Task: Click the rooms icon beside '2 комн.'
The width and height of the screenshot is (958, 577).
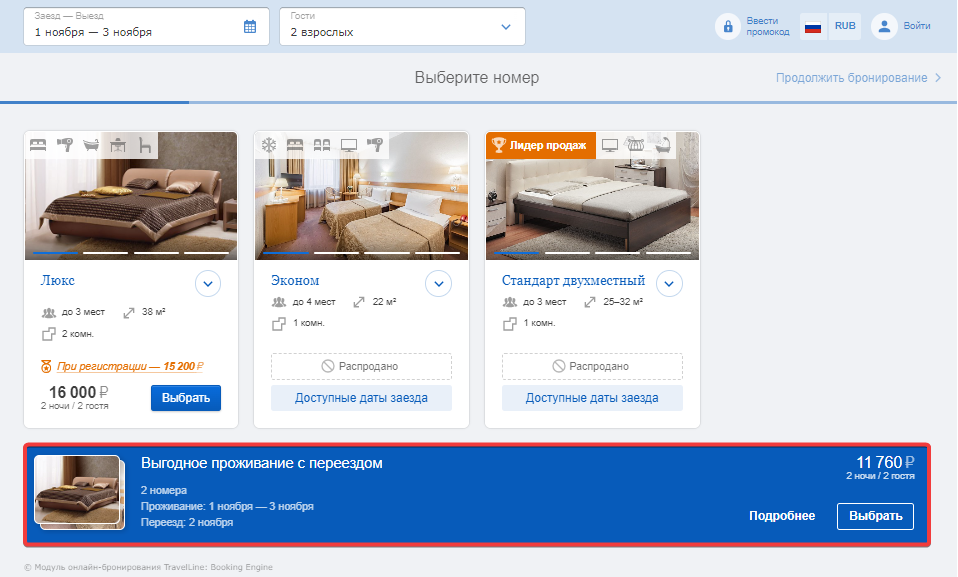Action: coord(48,334)
